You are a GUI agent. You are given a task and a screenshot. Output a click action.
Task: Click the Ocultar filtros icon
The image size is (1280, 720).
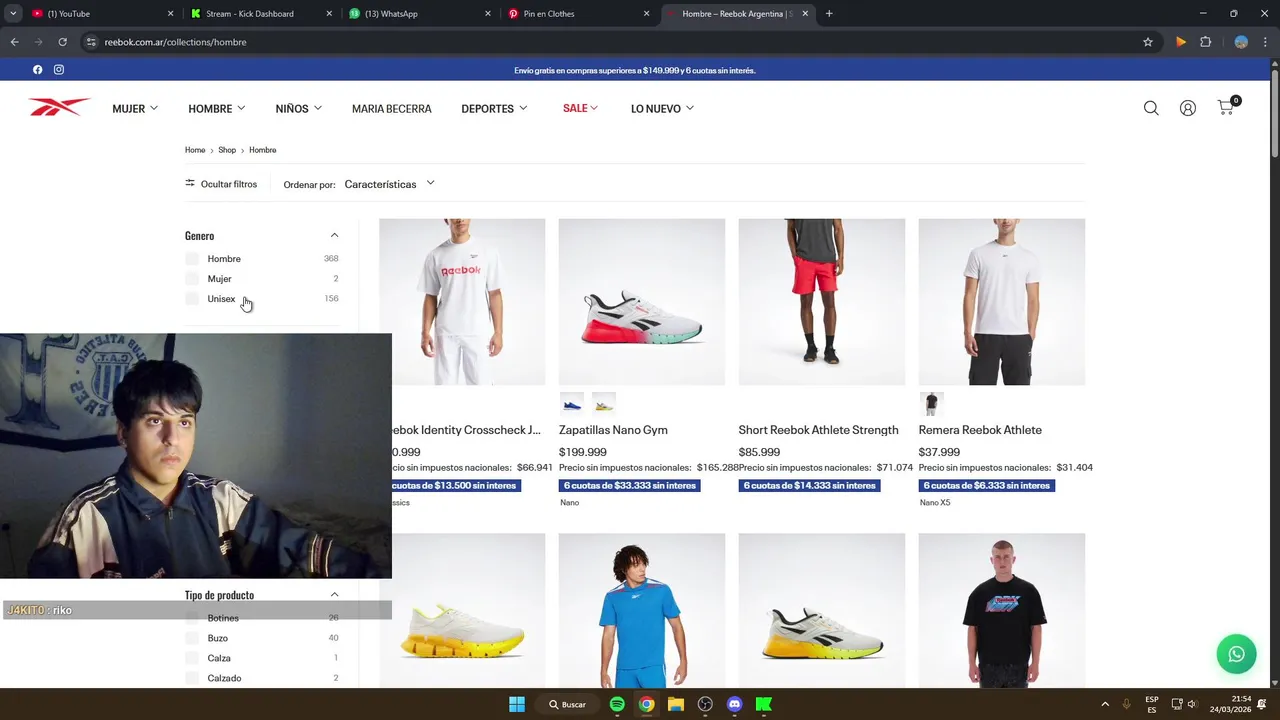(190, 183)
